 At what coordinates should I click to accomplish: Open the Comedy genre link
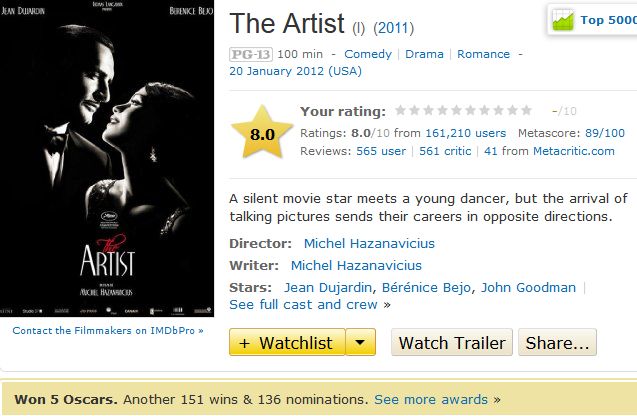click(368, 54)
